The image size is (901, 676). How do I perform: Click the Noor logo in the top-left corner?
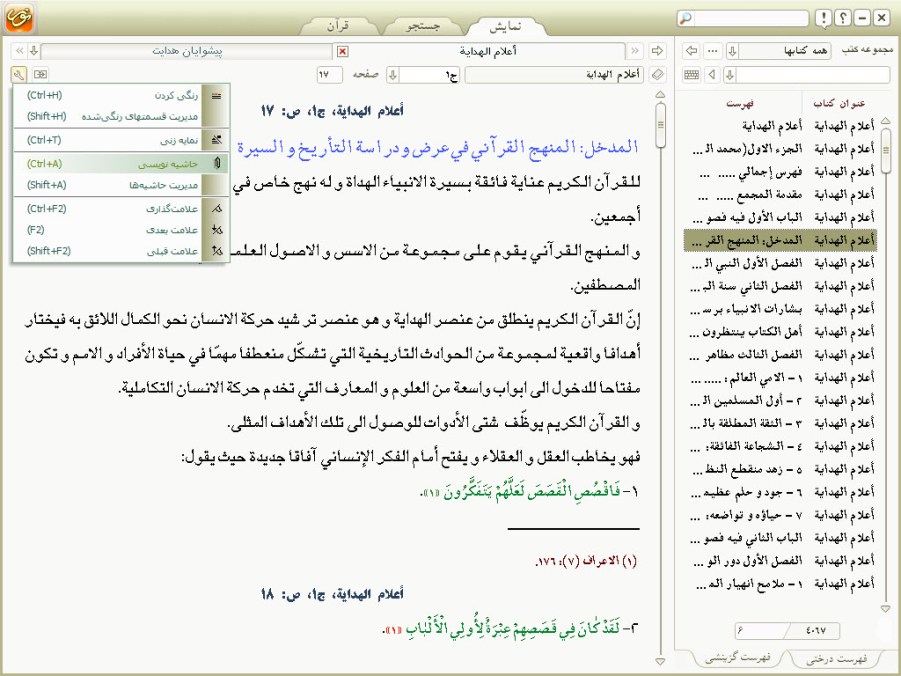pyautogui.click(x=19, y=17)
